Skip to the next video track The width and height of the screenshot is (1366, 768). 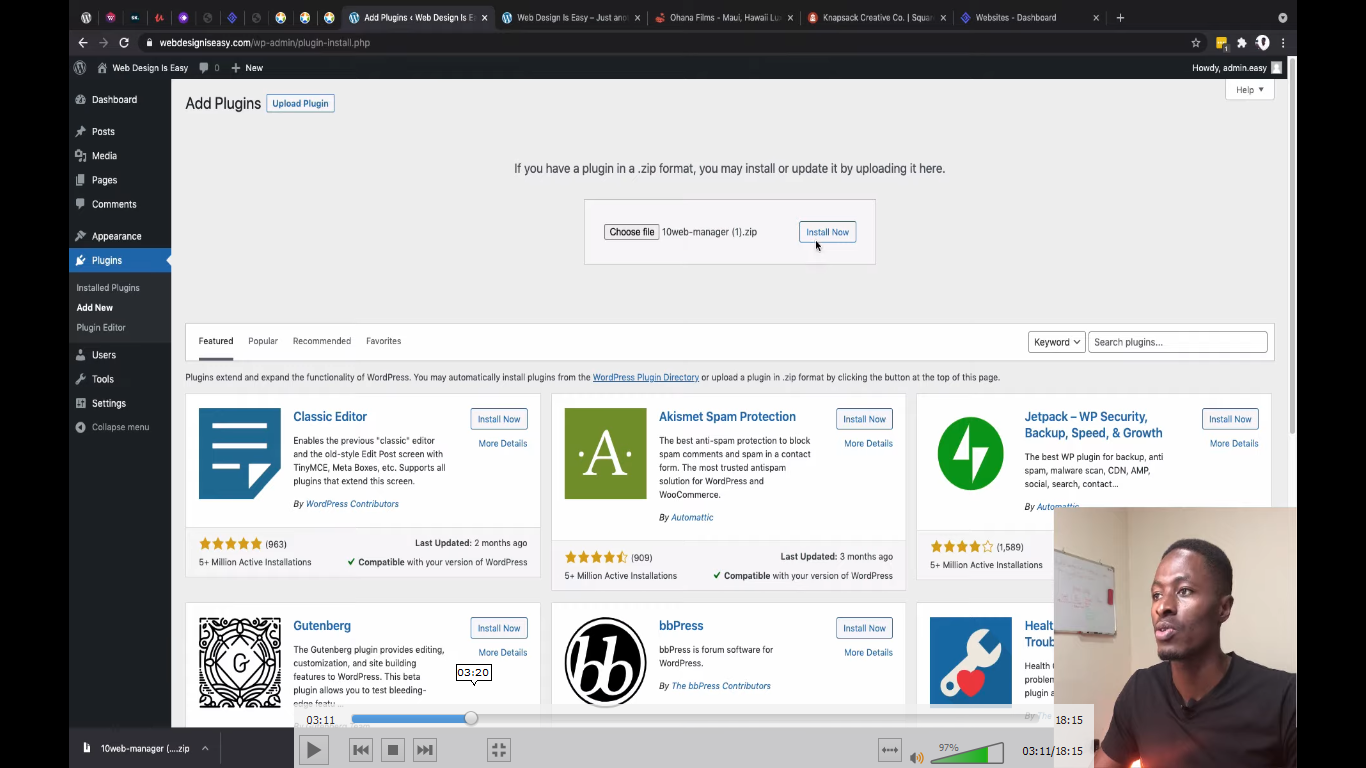tap(425, 750)
